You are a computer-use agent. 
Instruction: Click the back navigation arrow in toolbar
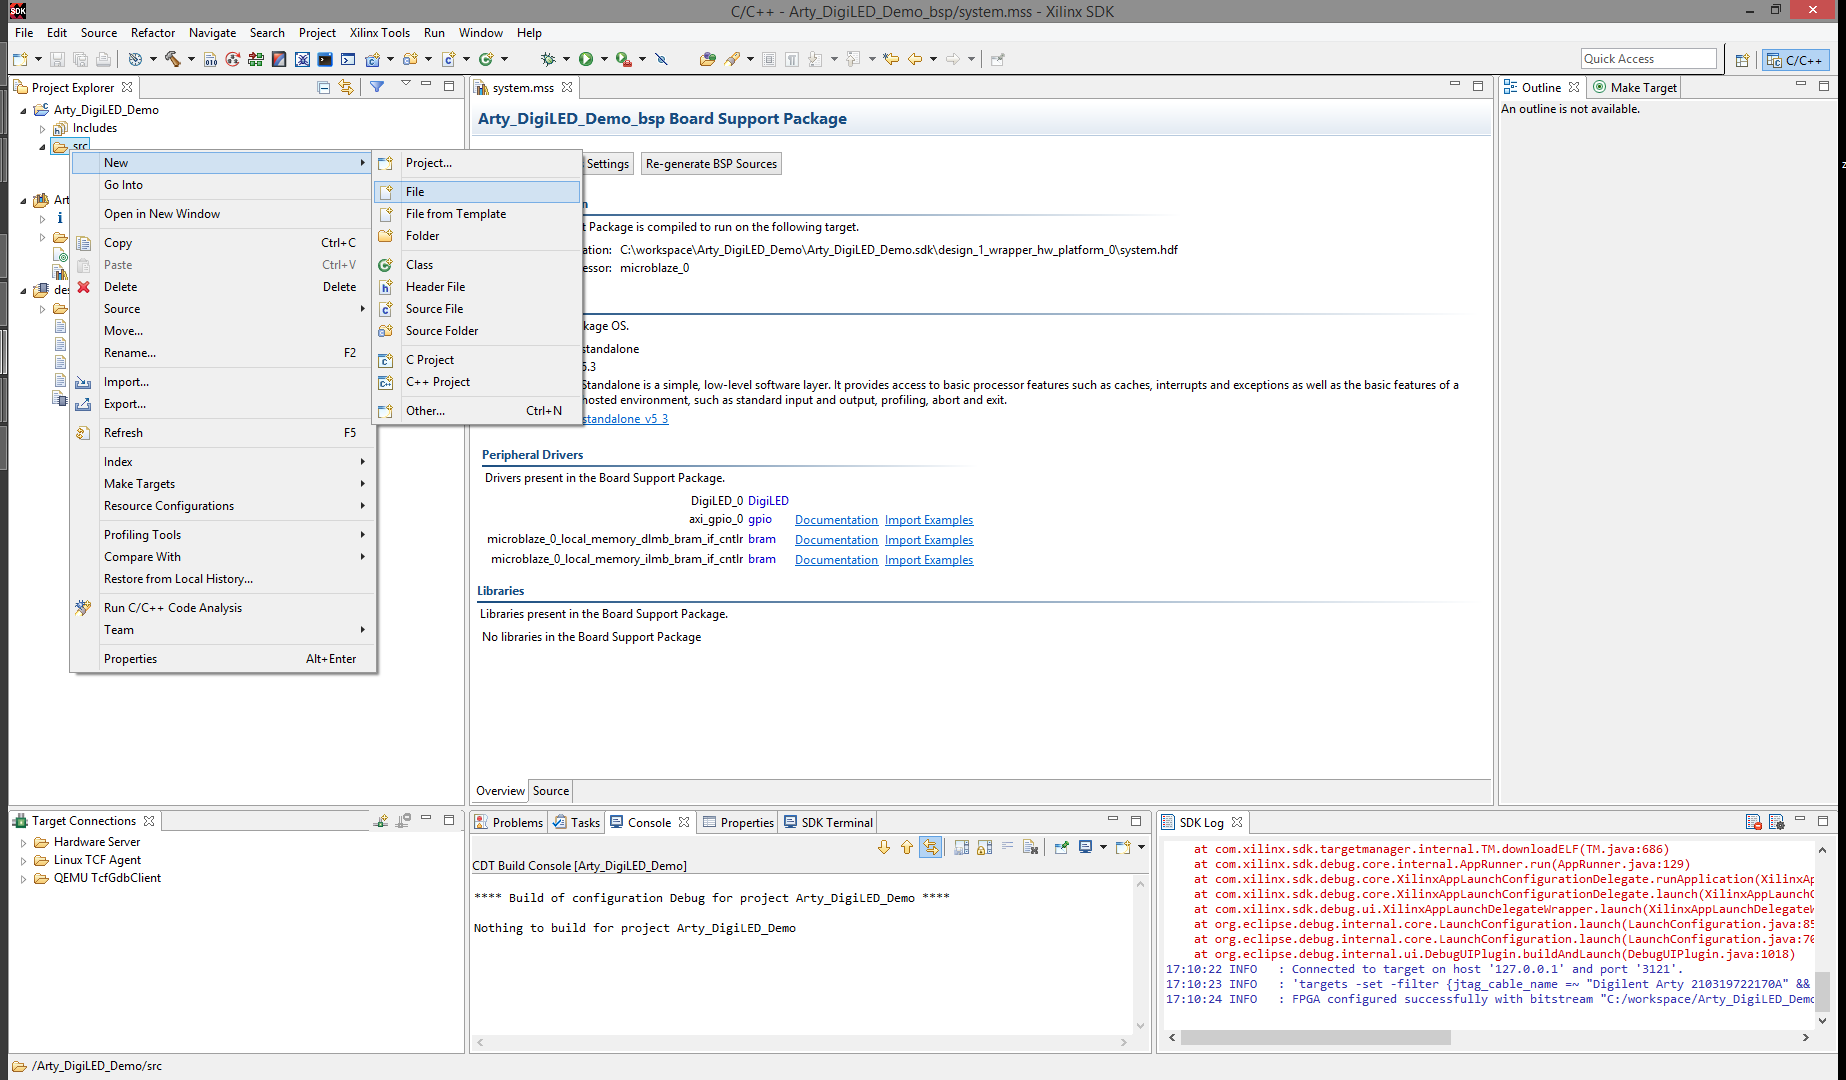[915, 59]
